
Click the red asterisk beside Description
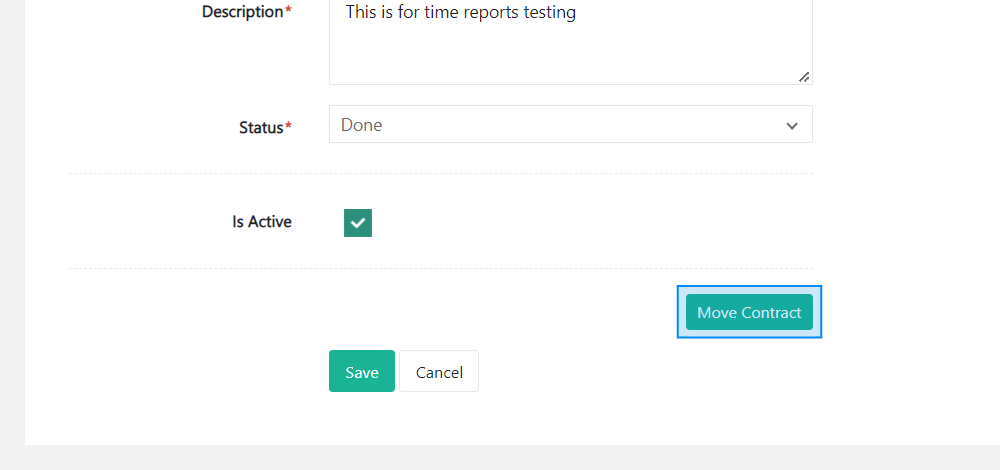(x=289, y=11)
